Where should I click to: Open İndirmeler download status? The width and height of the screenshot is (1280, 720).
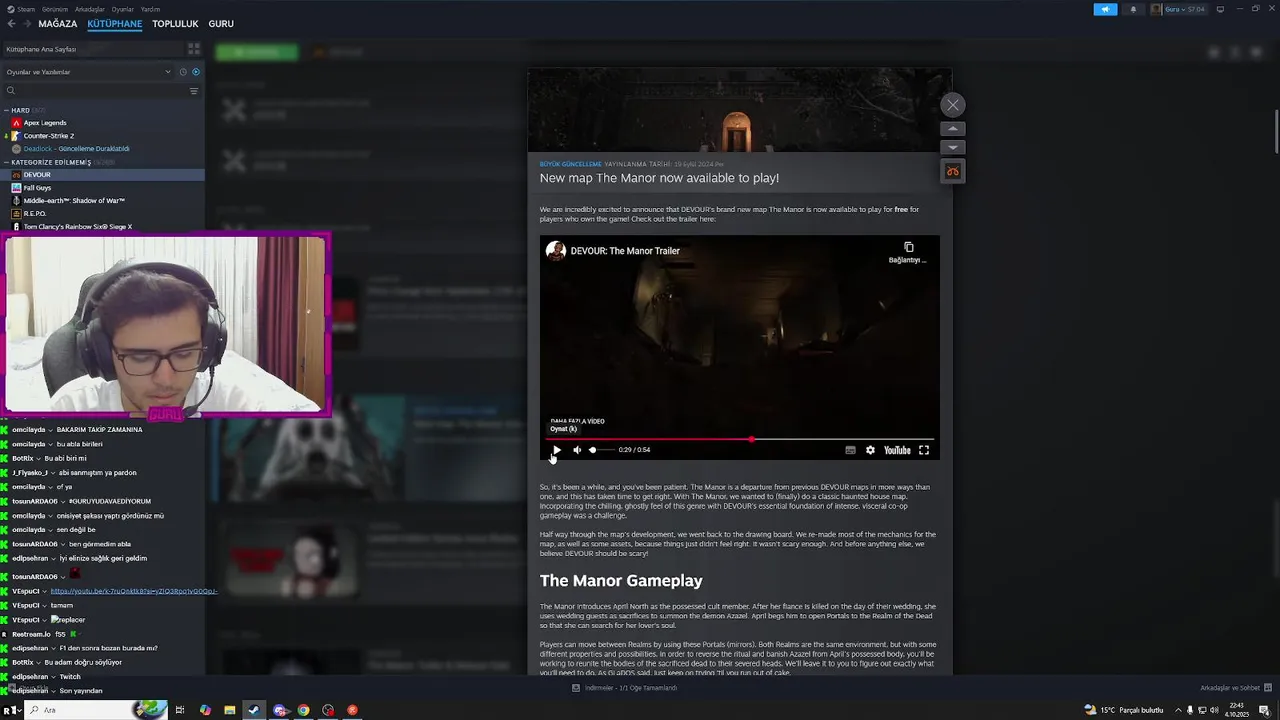(624, 688)
